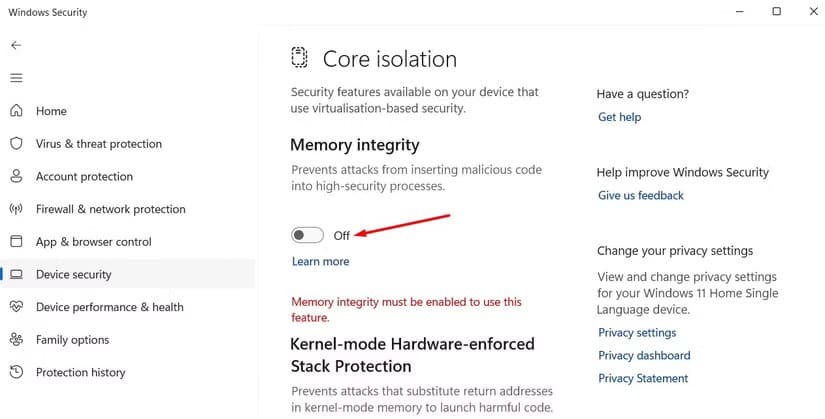Expand the hamburger navigation menu
The width and height of the screenshot is (825, 419).
coord(16,77)
